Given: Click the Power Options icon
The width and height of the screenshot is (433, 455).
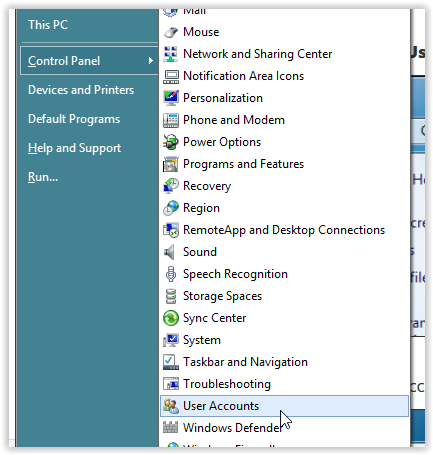Looking at the screenshot, I should [x=171, y=142].
